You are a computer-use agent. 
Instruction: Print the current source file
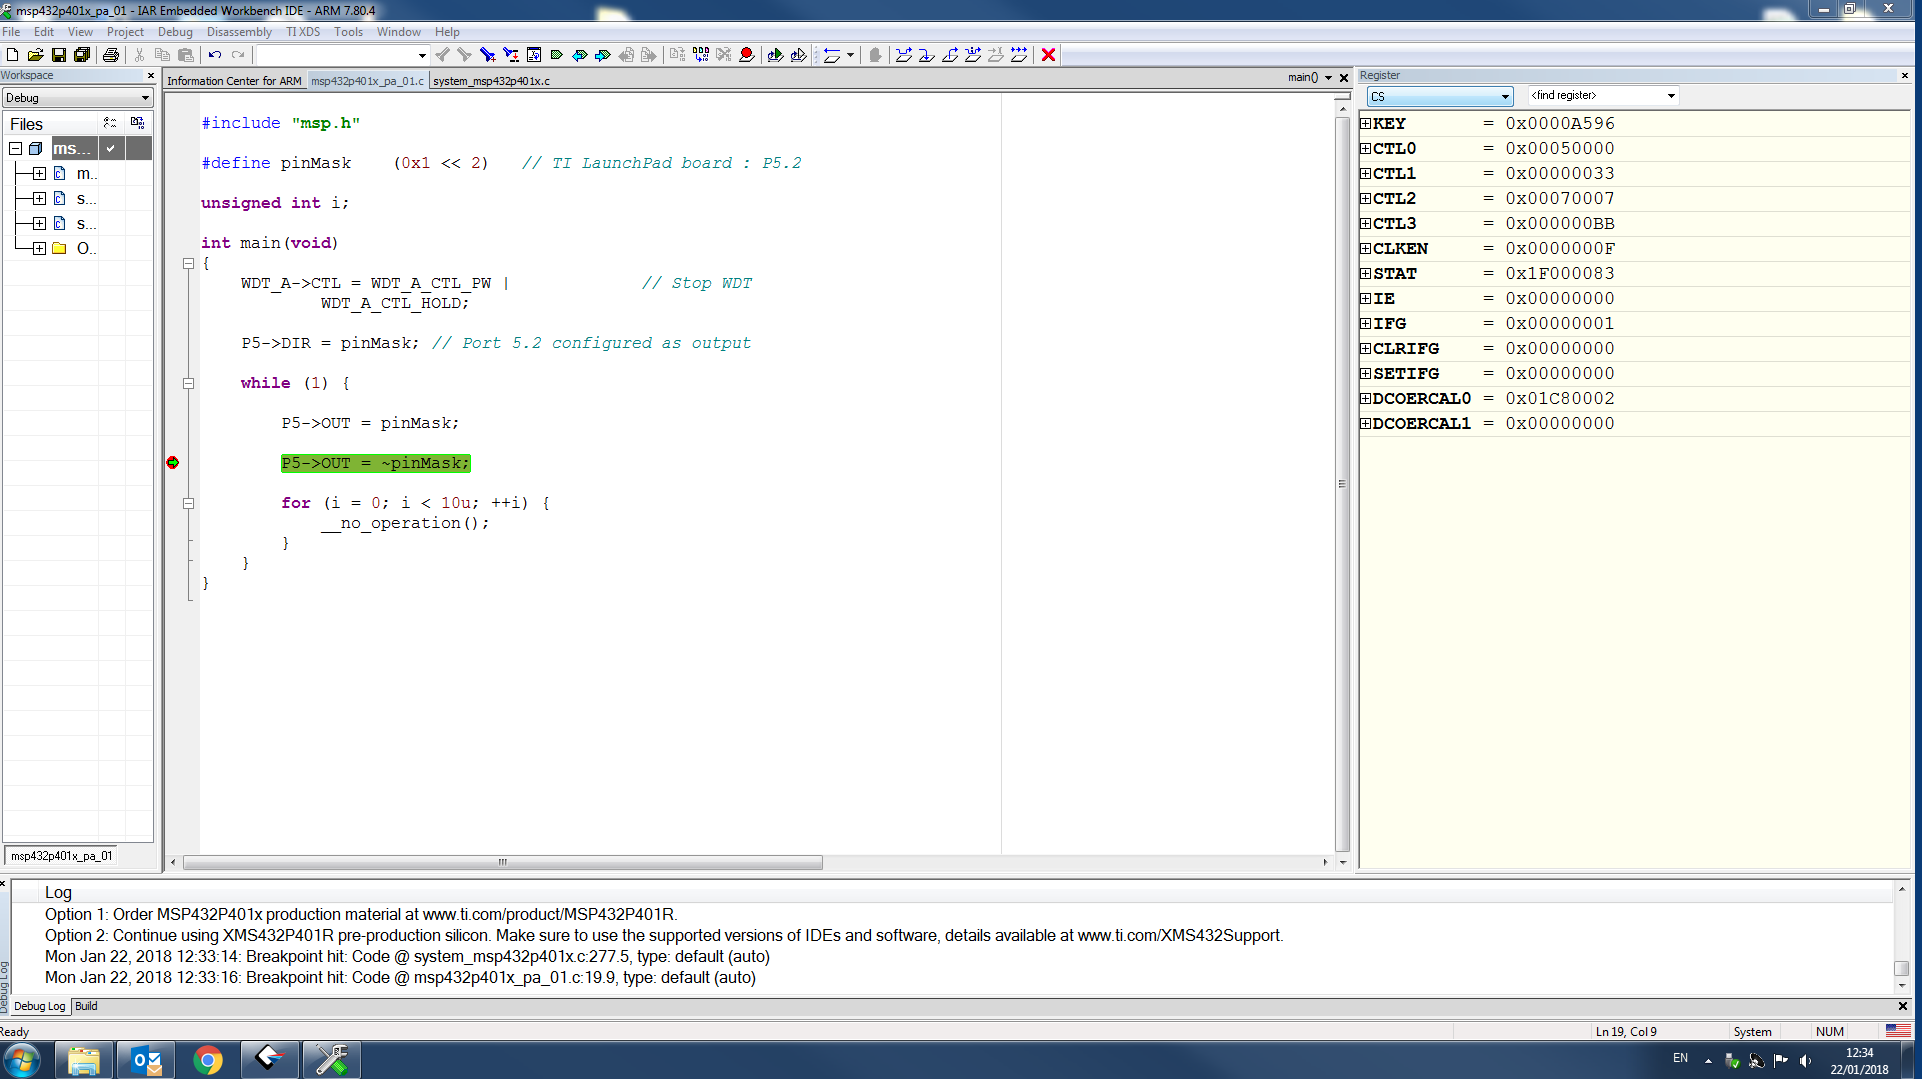[x=111, y=55]
